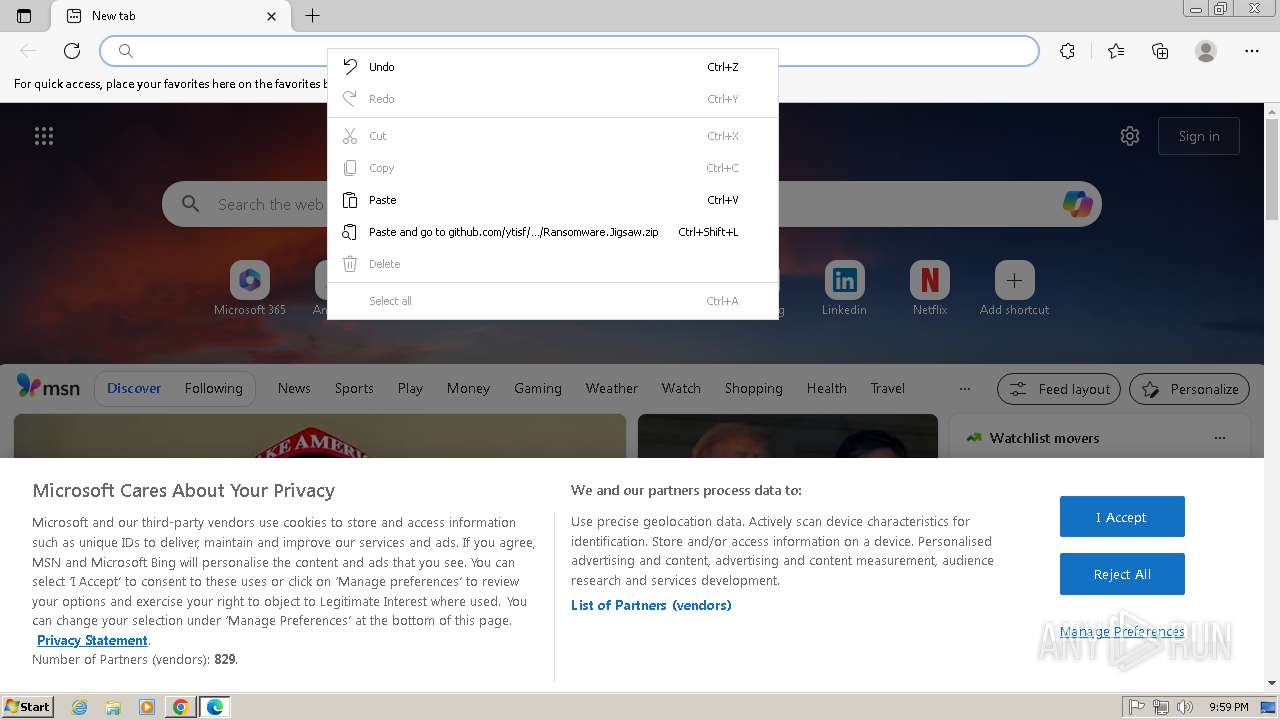The image size is (1280, 720).
Task: Open the MSN apps grid launcher
Action: click(44, 136)
